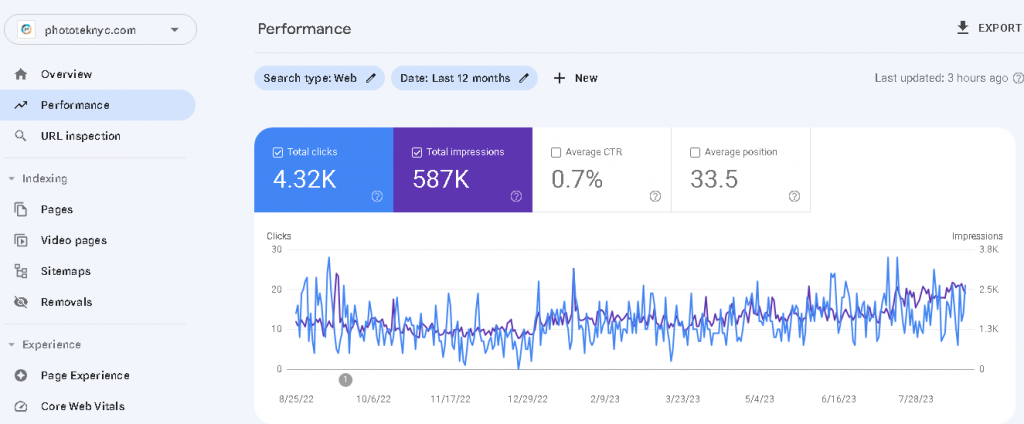
Task: Click the Performance page heading
Action: [304, 29]
